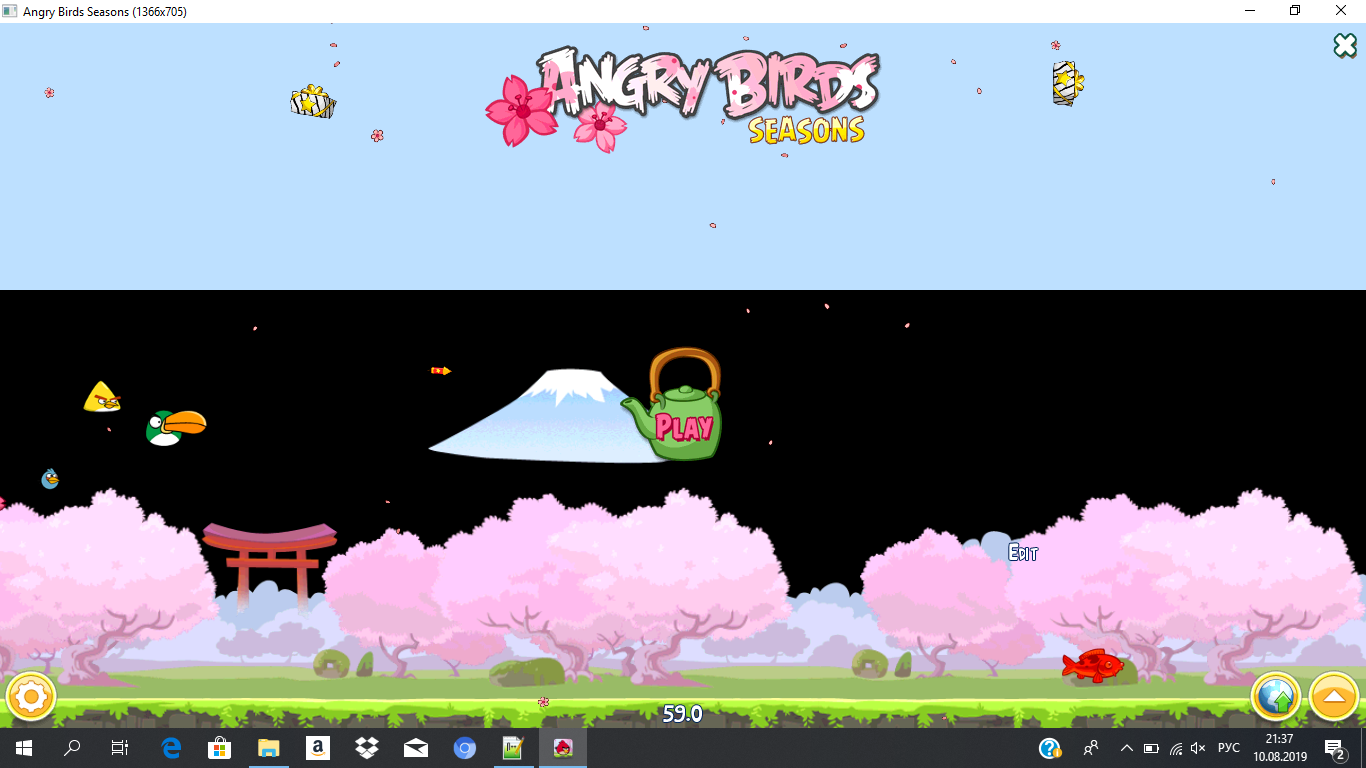
Task: Click the green toucan bird
Action: pyautogui.click(x=175, y=427)
